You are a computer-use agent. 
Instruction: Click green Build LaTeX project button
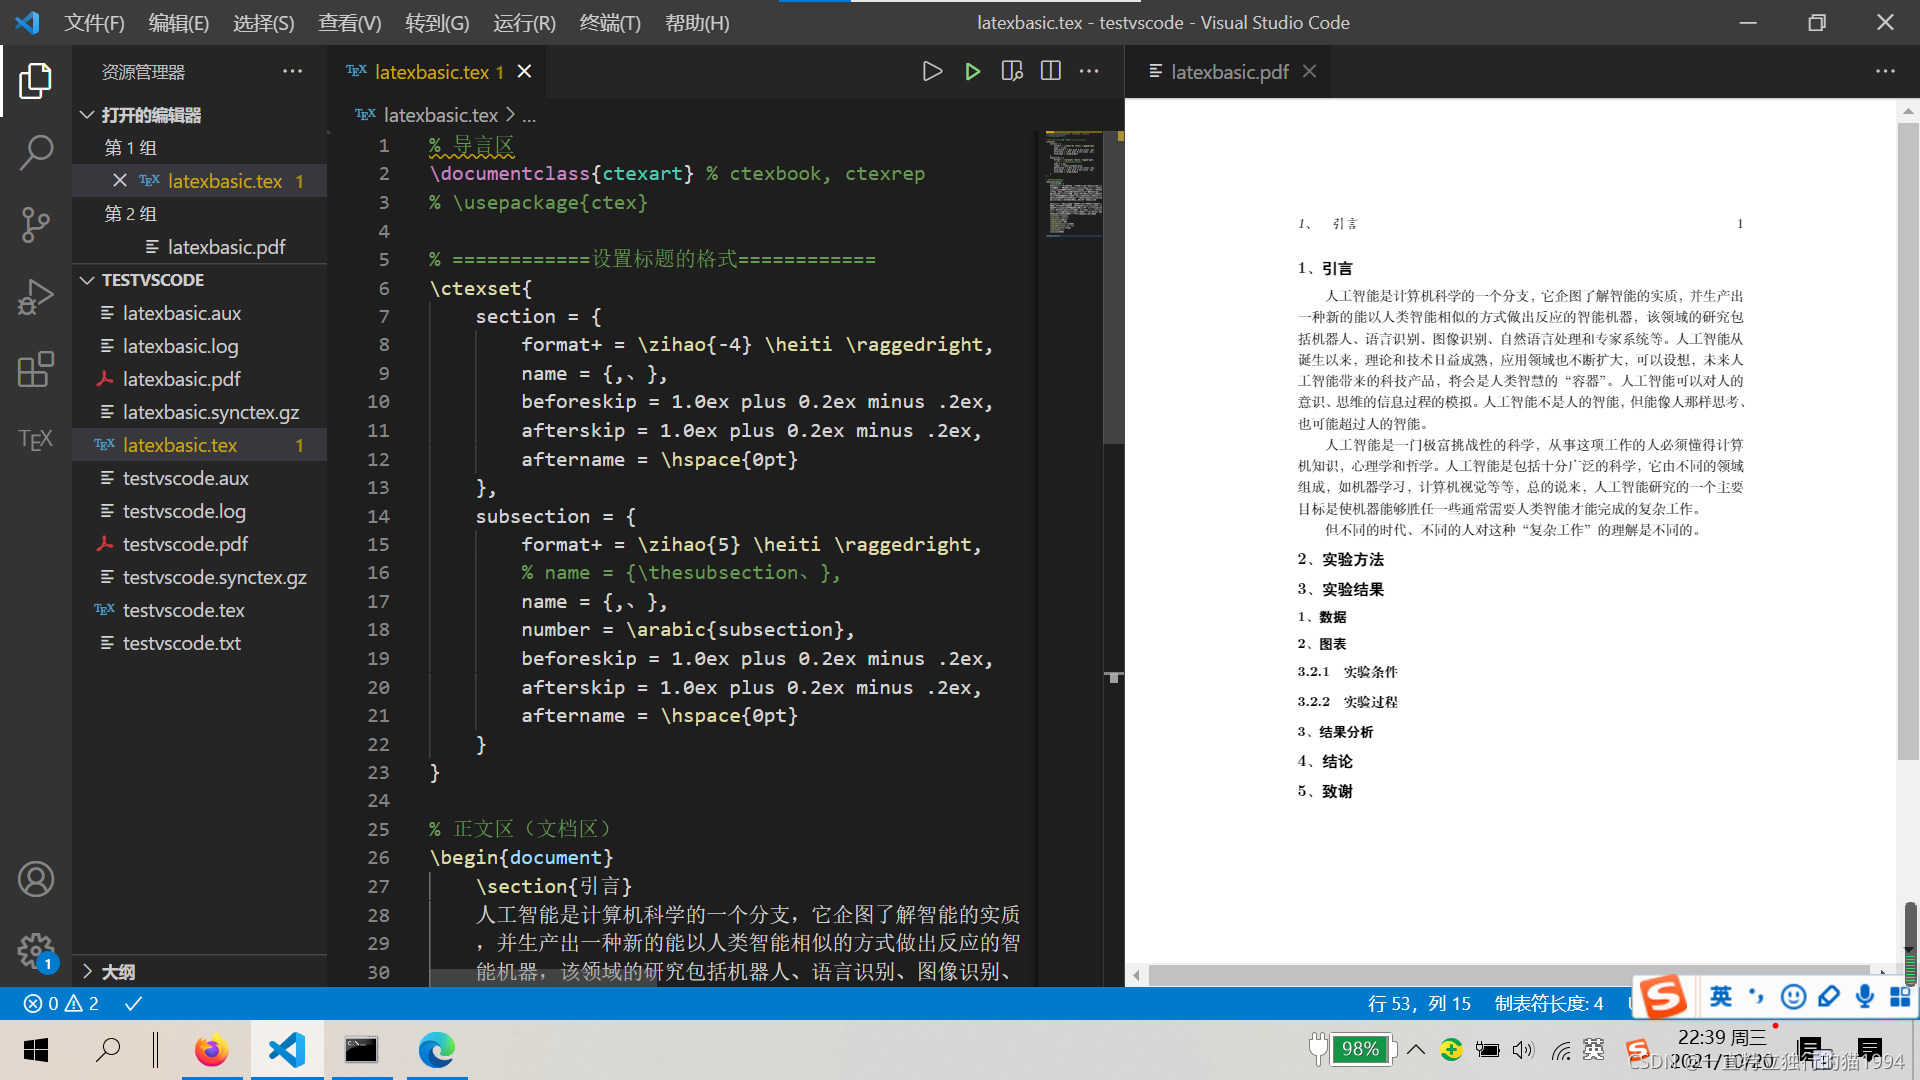pos(972,71)
